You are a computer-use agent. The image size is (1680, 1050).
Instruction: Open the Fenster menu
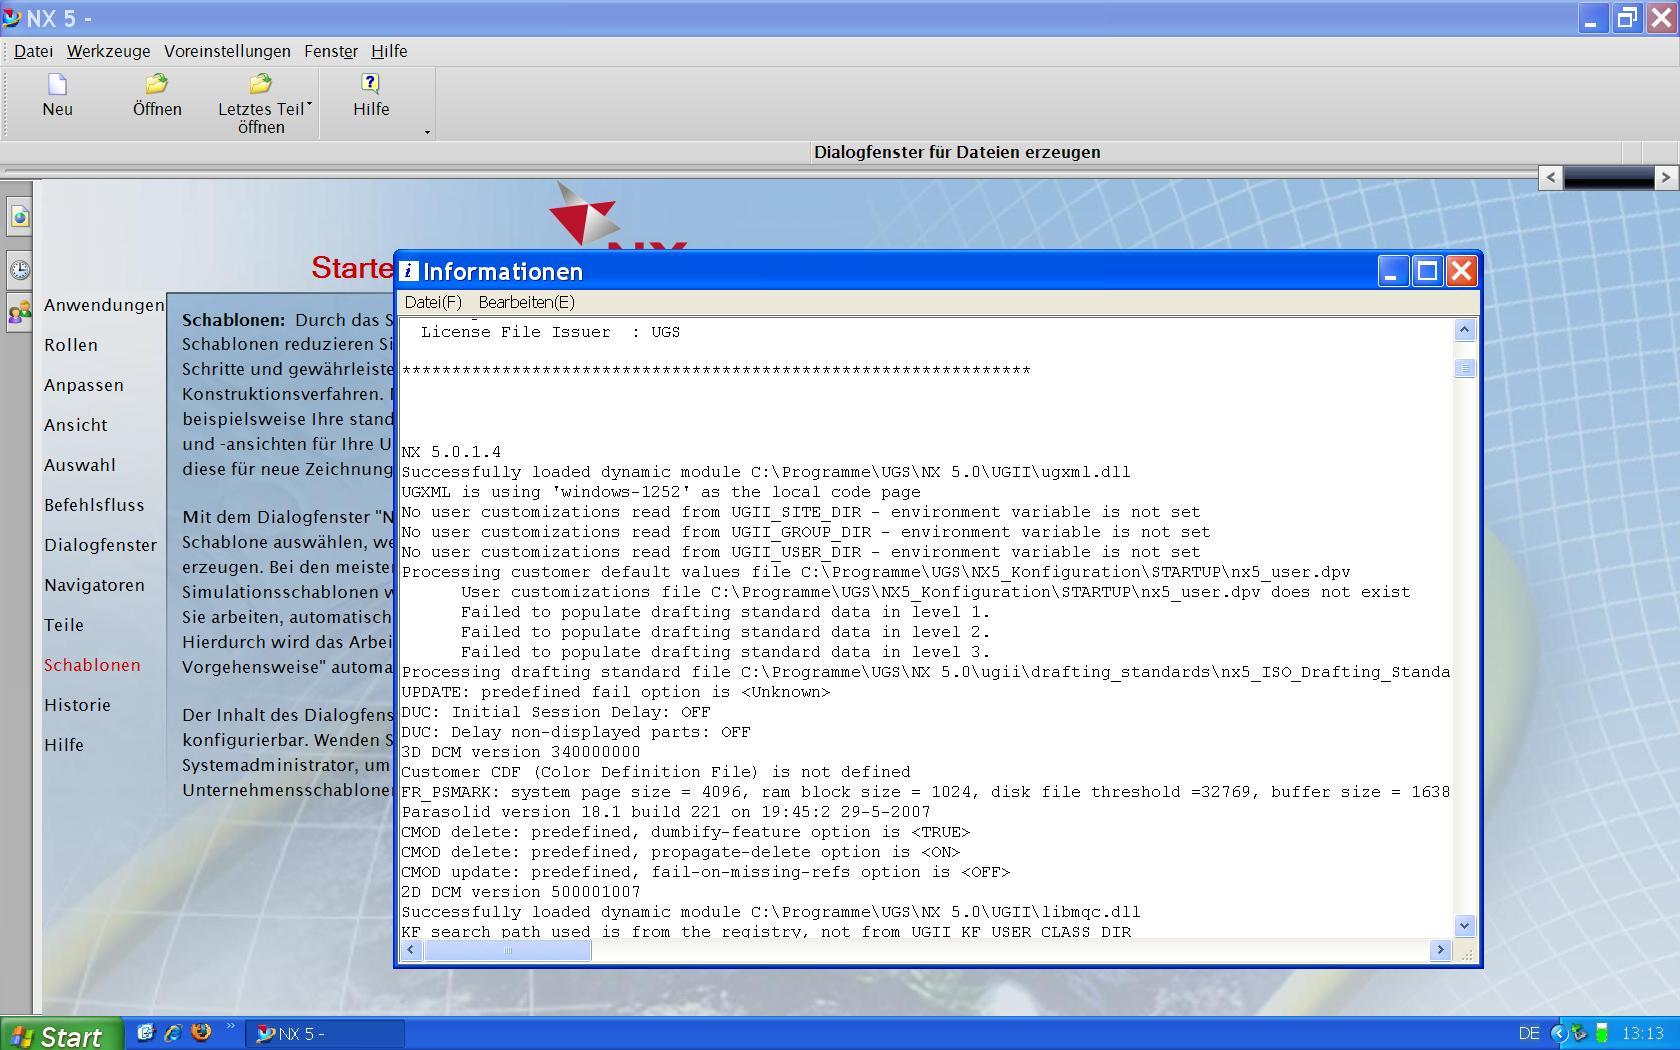331,51
